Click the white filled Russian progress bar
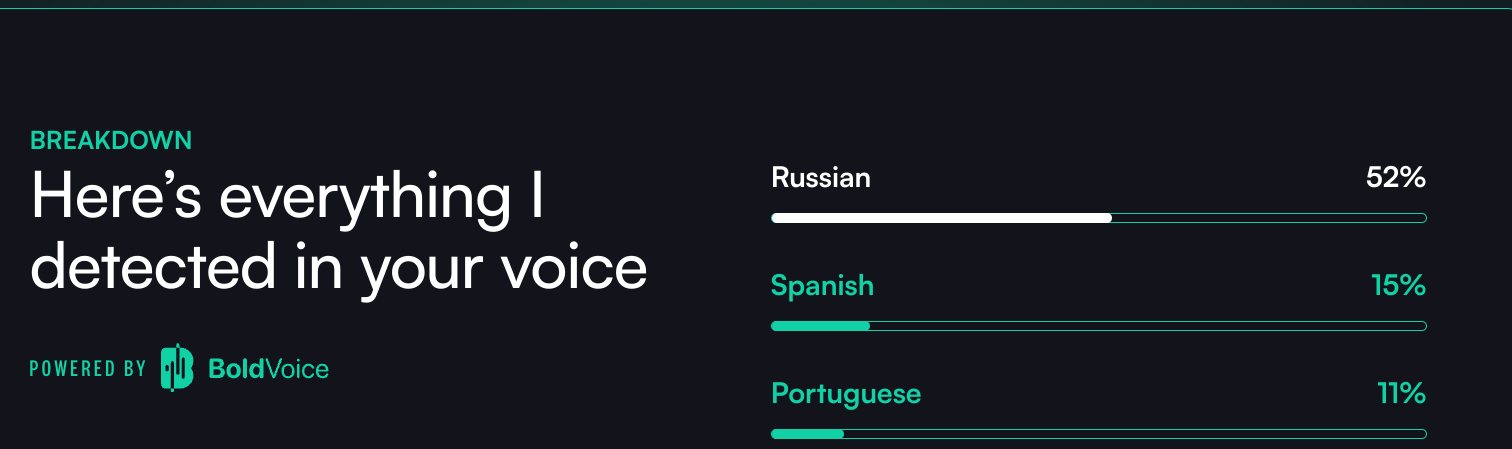This screenshot has height=449, width=1512. point(941,218)
